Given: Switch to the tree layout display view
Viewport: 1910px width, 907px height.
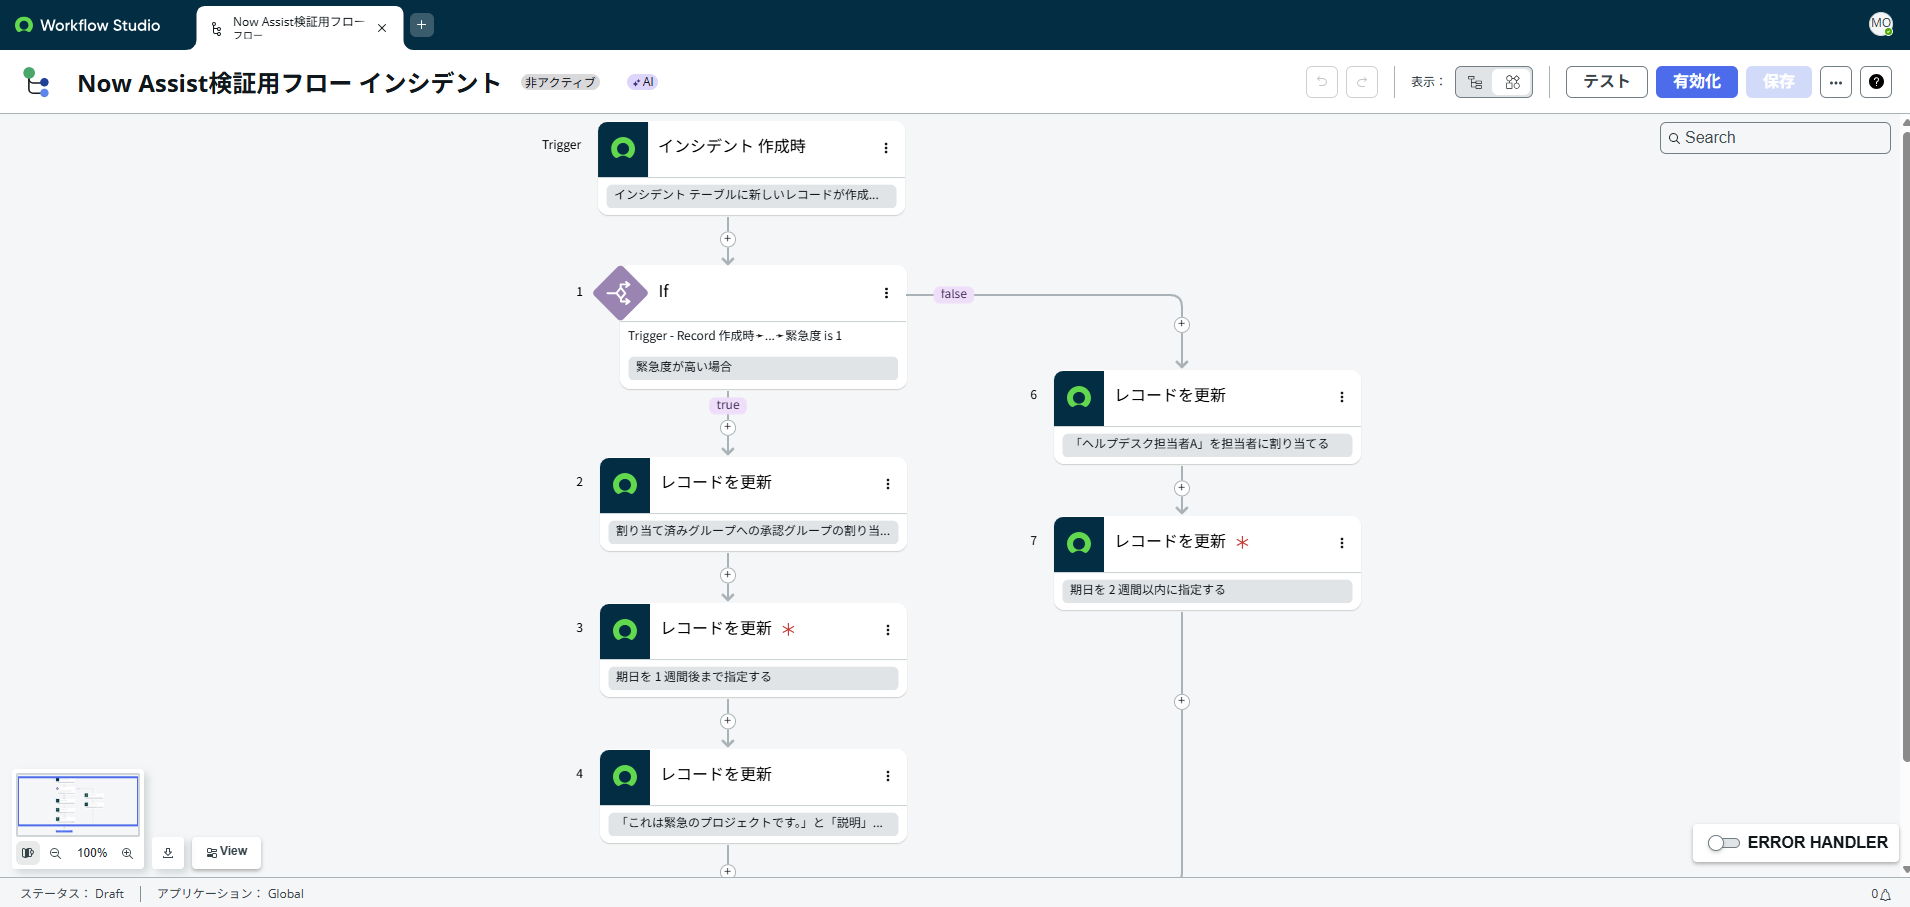Looking at the screenshot, I should tap(1475, 82).
